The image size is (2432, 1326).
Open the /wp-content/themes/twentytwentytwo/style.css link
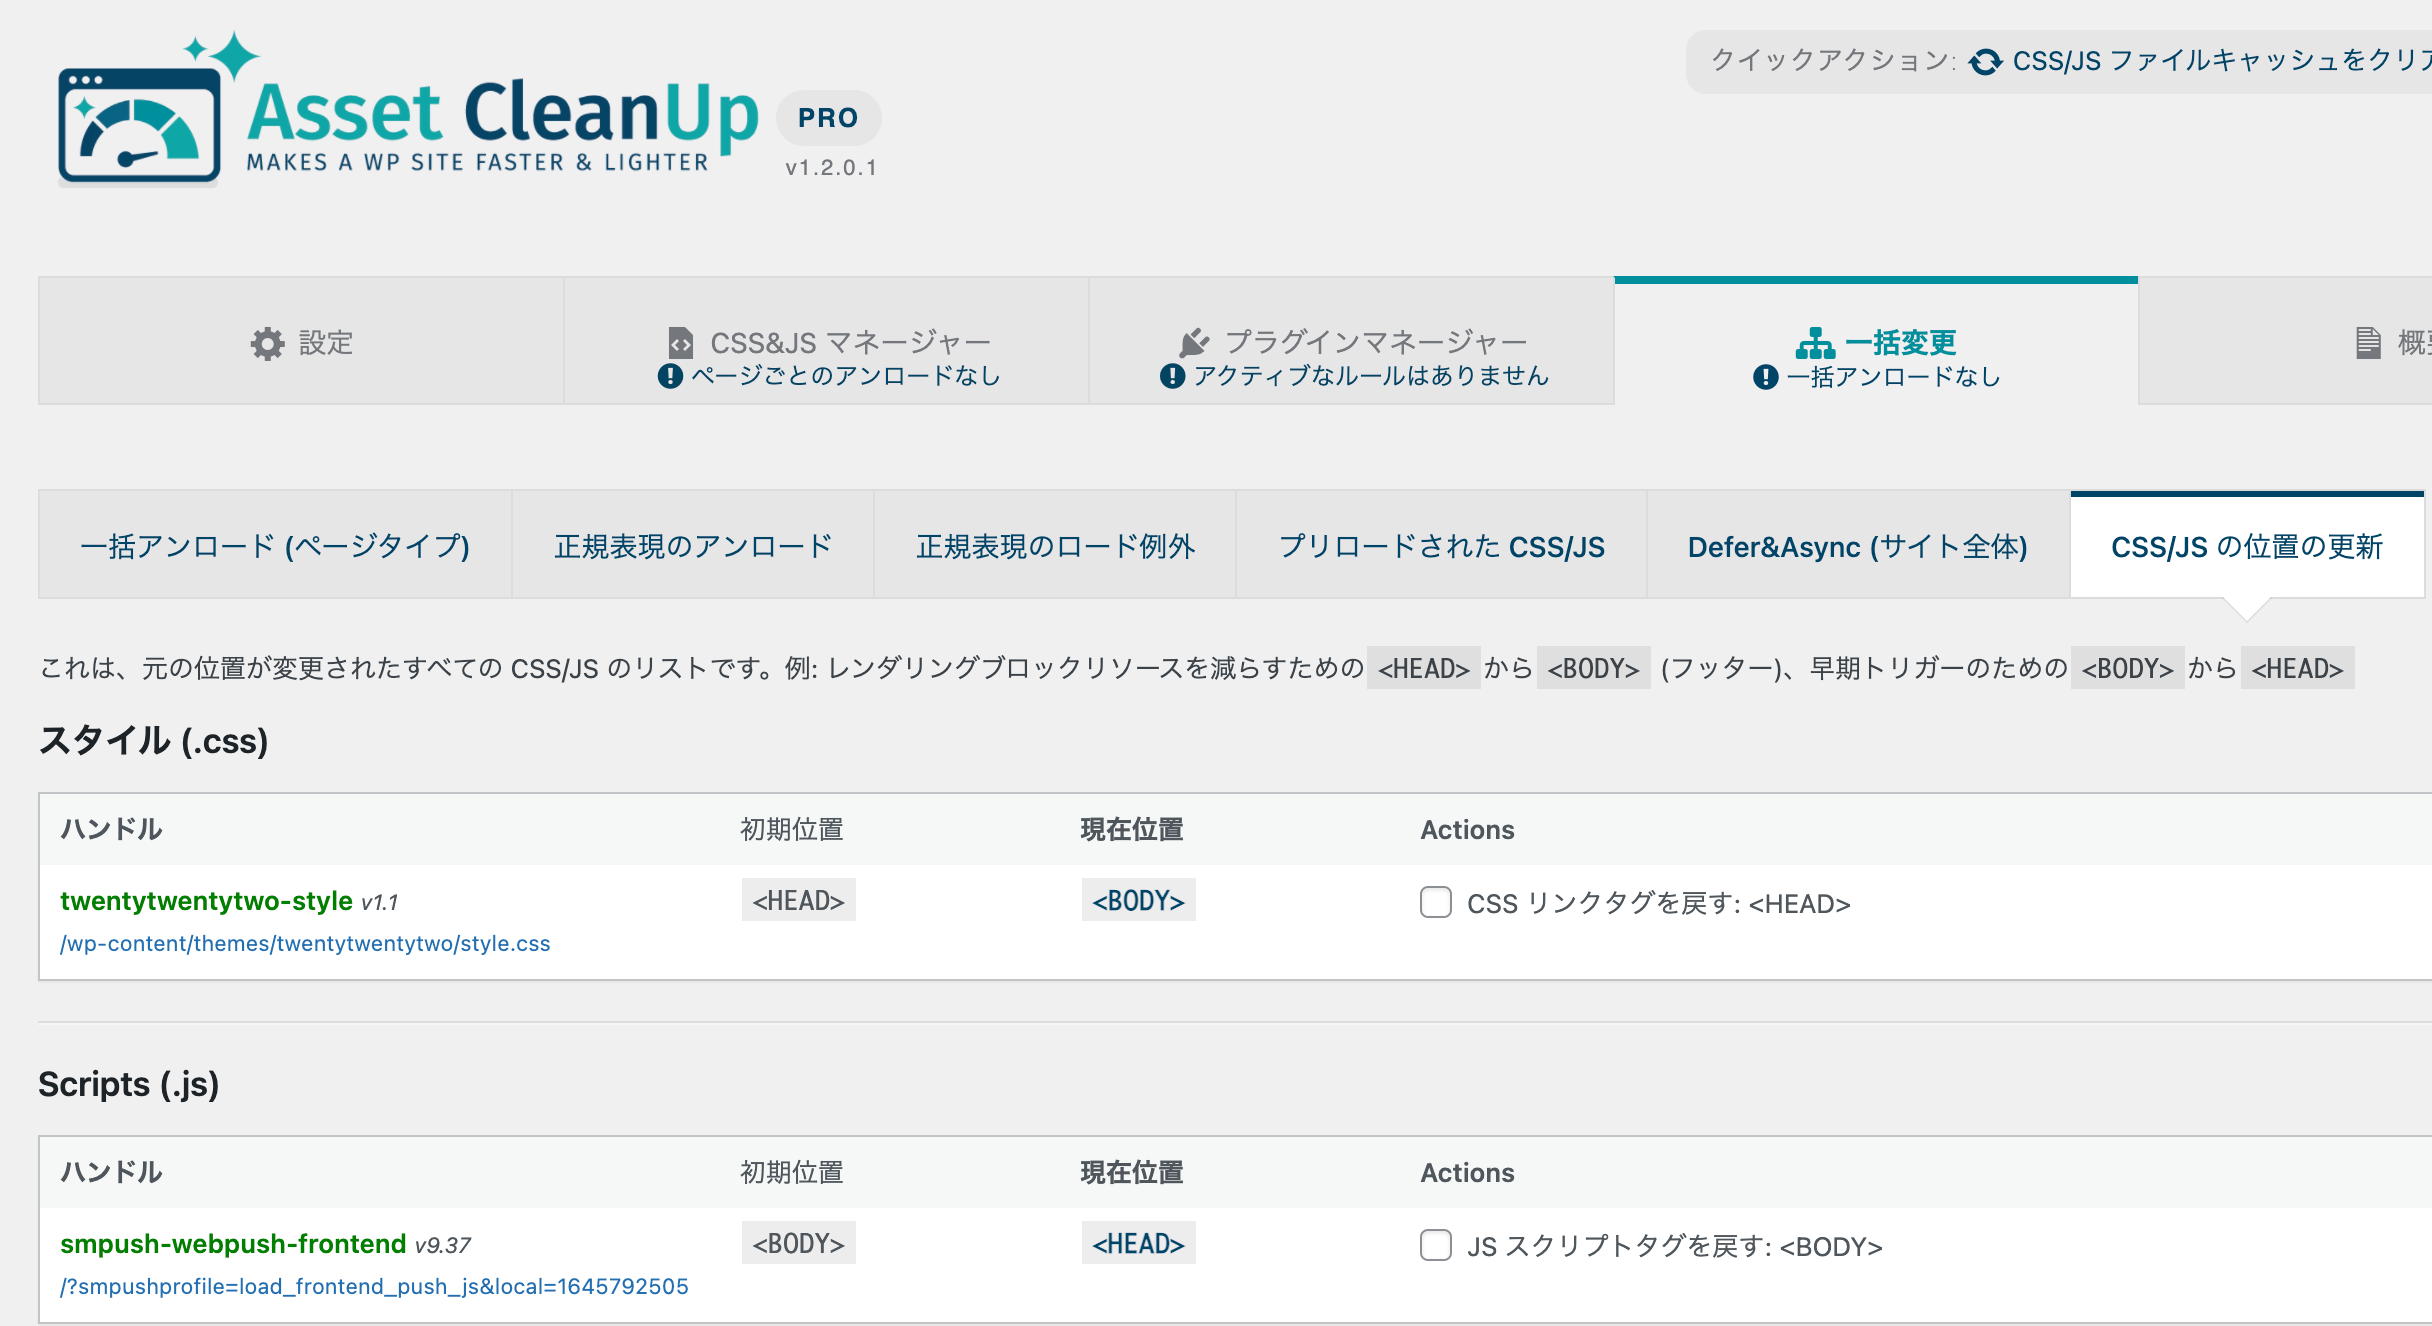click(305, 944)
